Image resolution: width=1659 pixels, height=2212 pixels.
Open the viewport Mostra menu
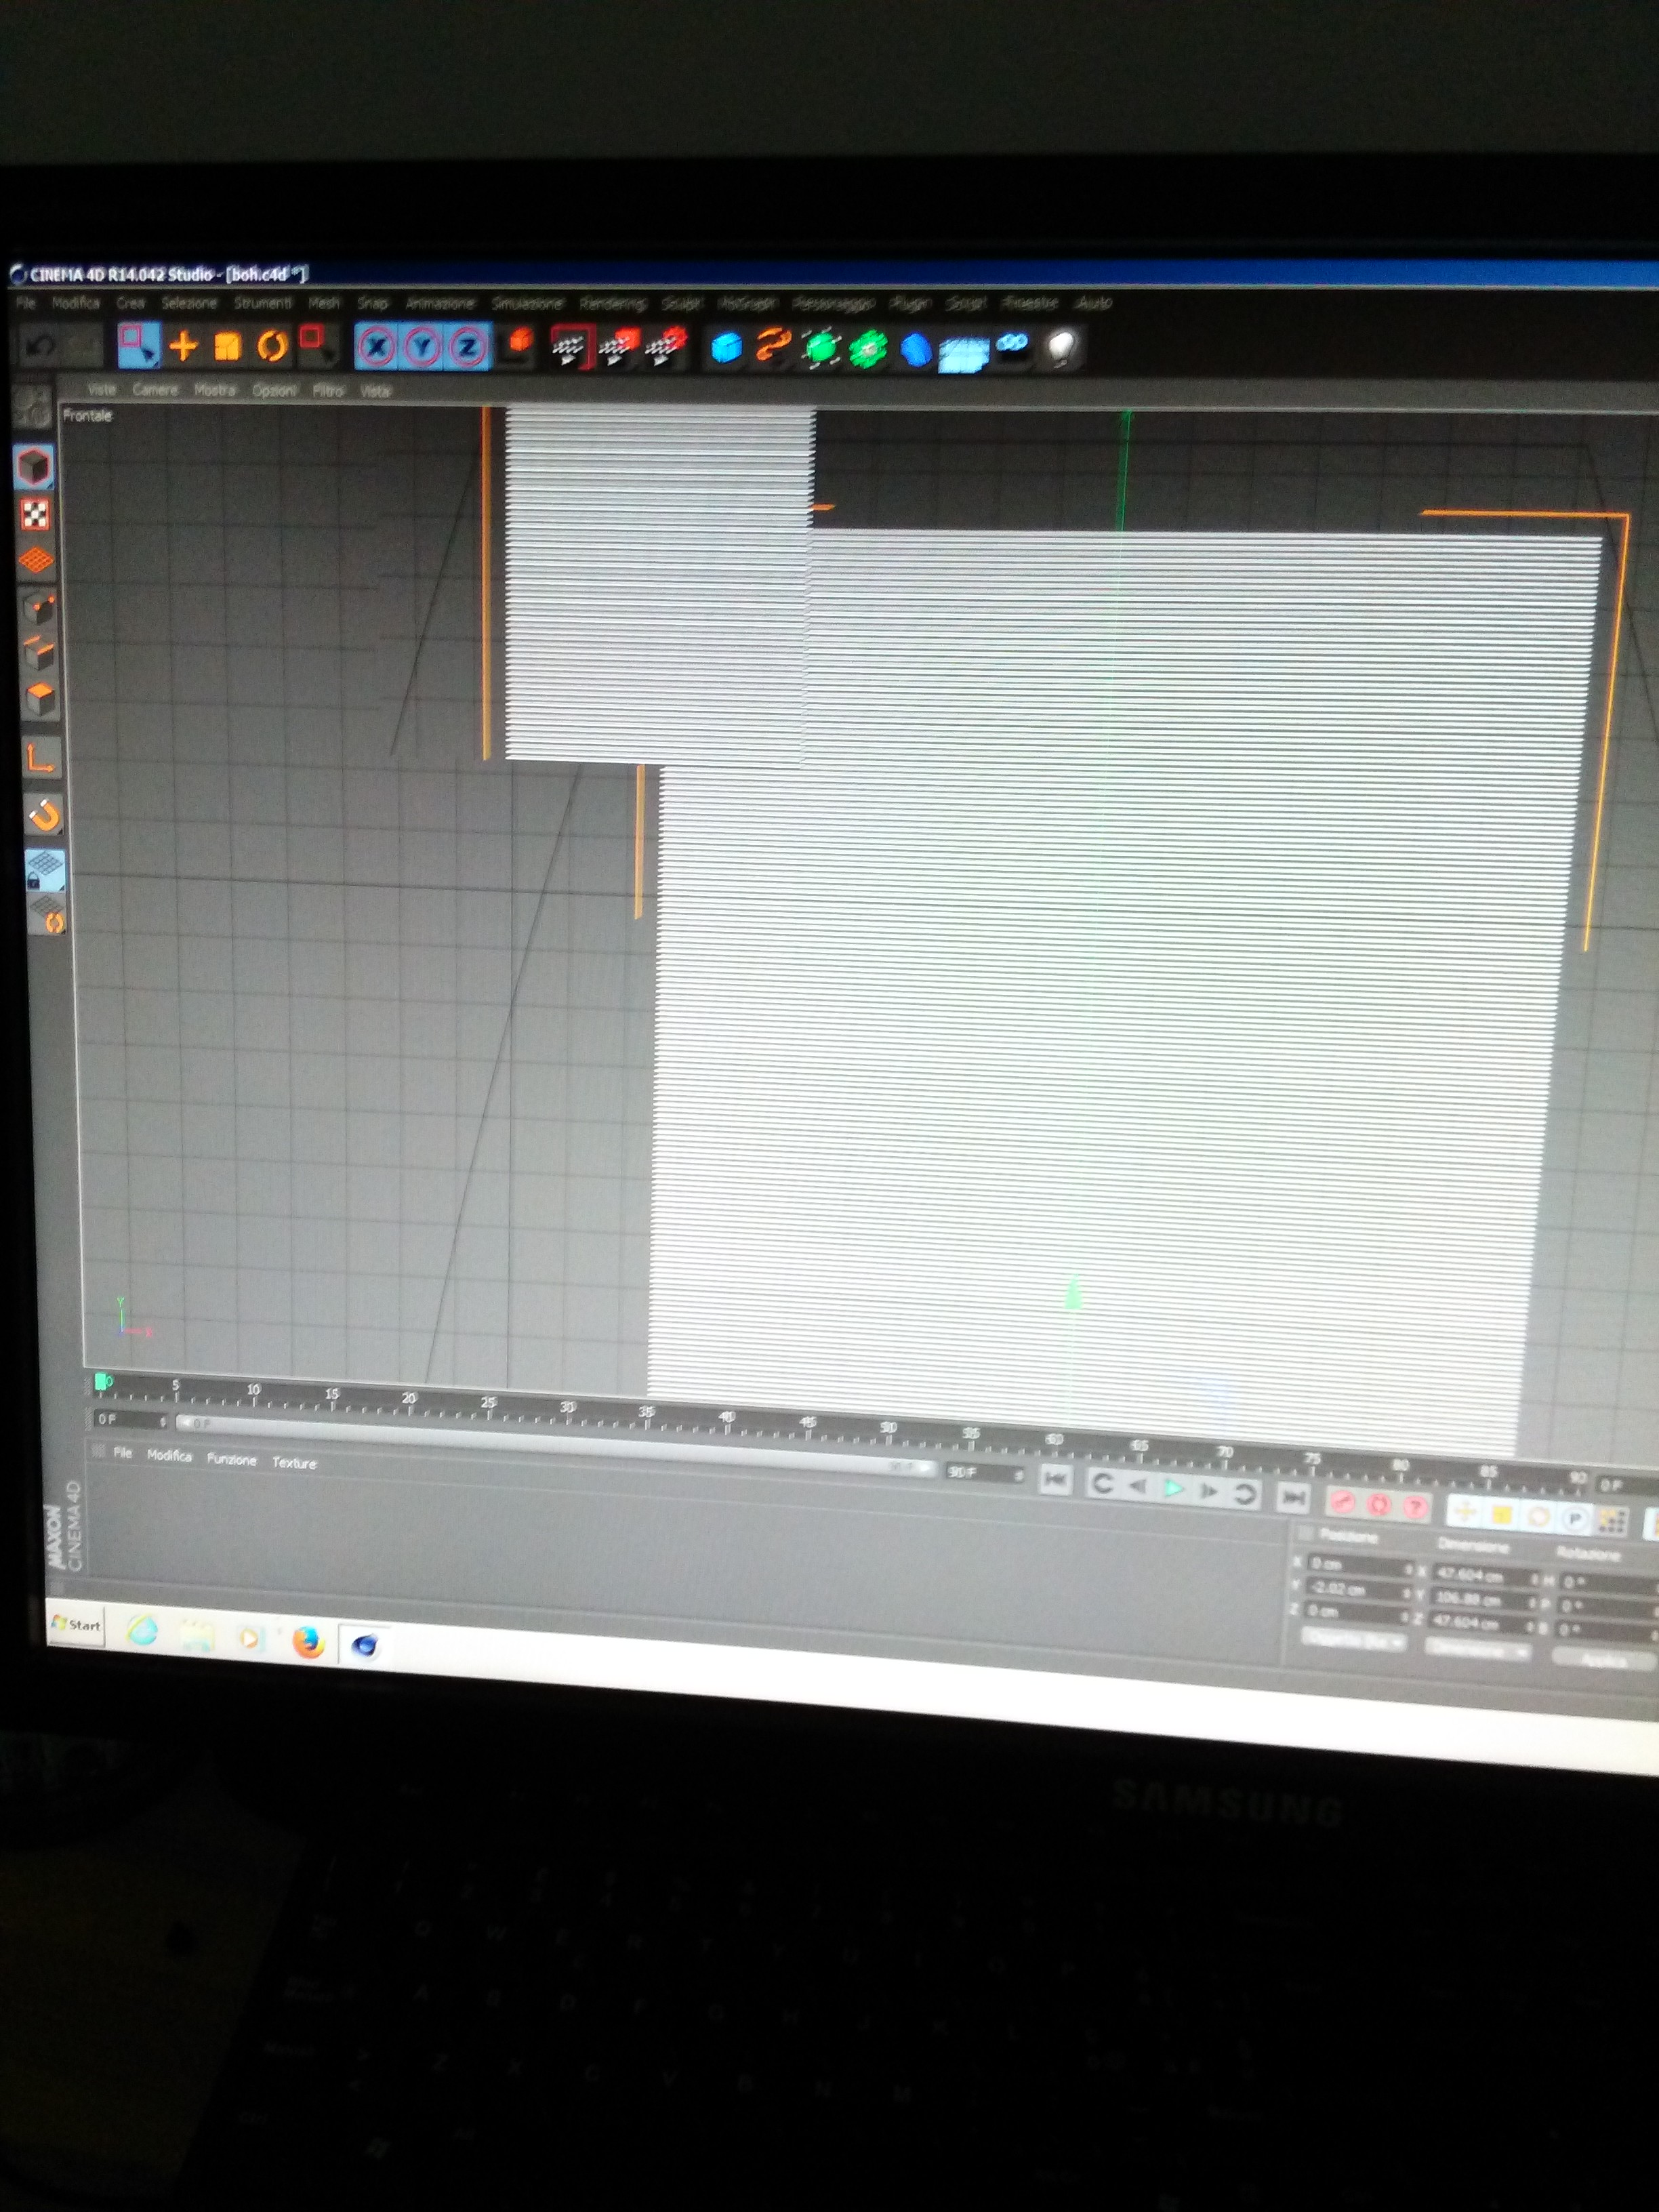click(214, 390)
